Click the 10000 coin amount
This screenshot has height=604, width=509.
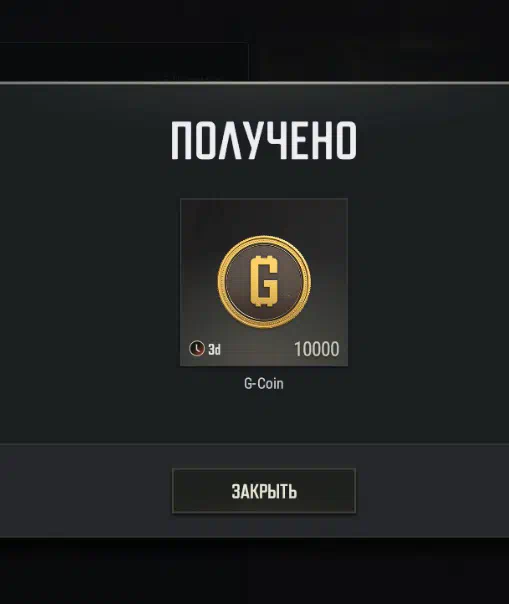317,349
